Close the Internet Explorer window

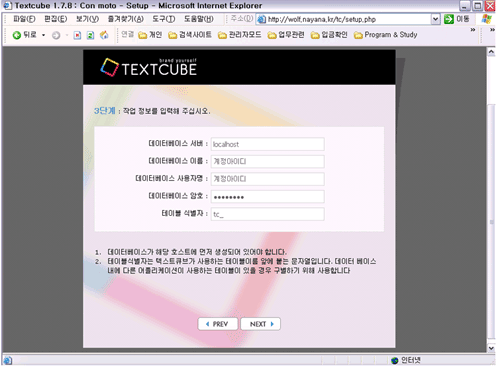tap(490, 6)
